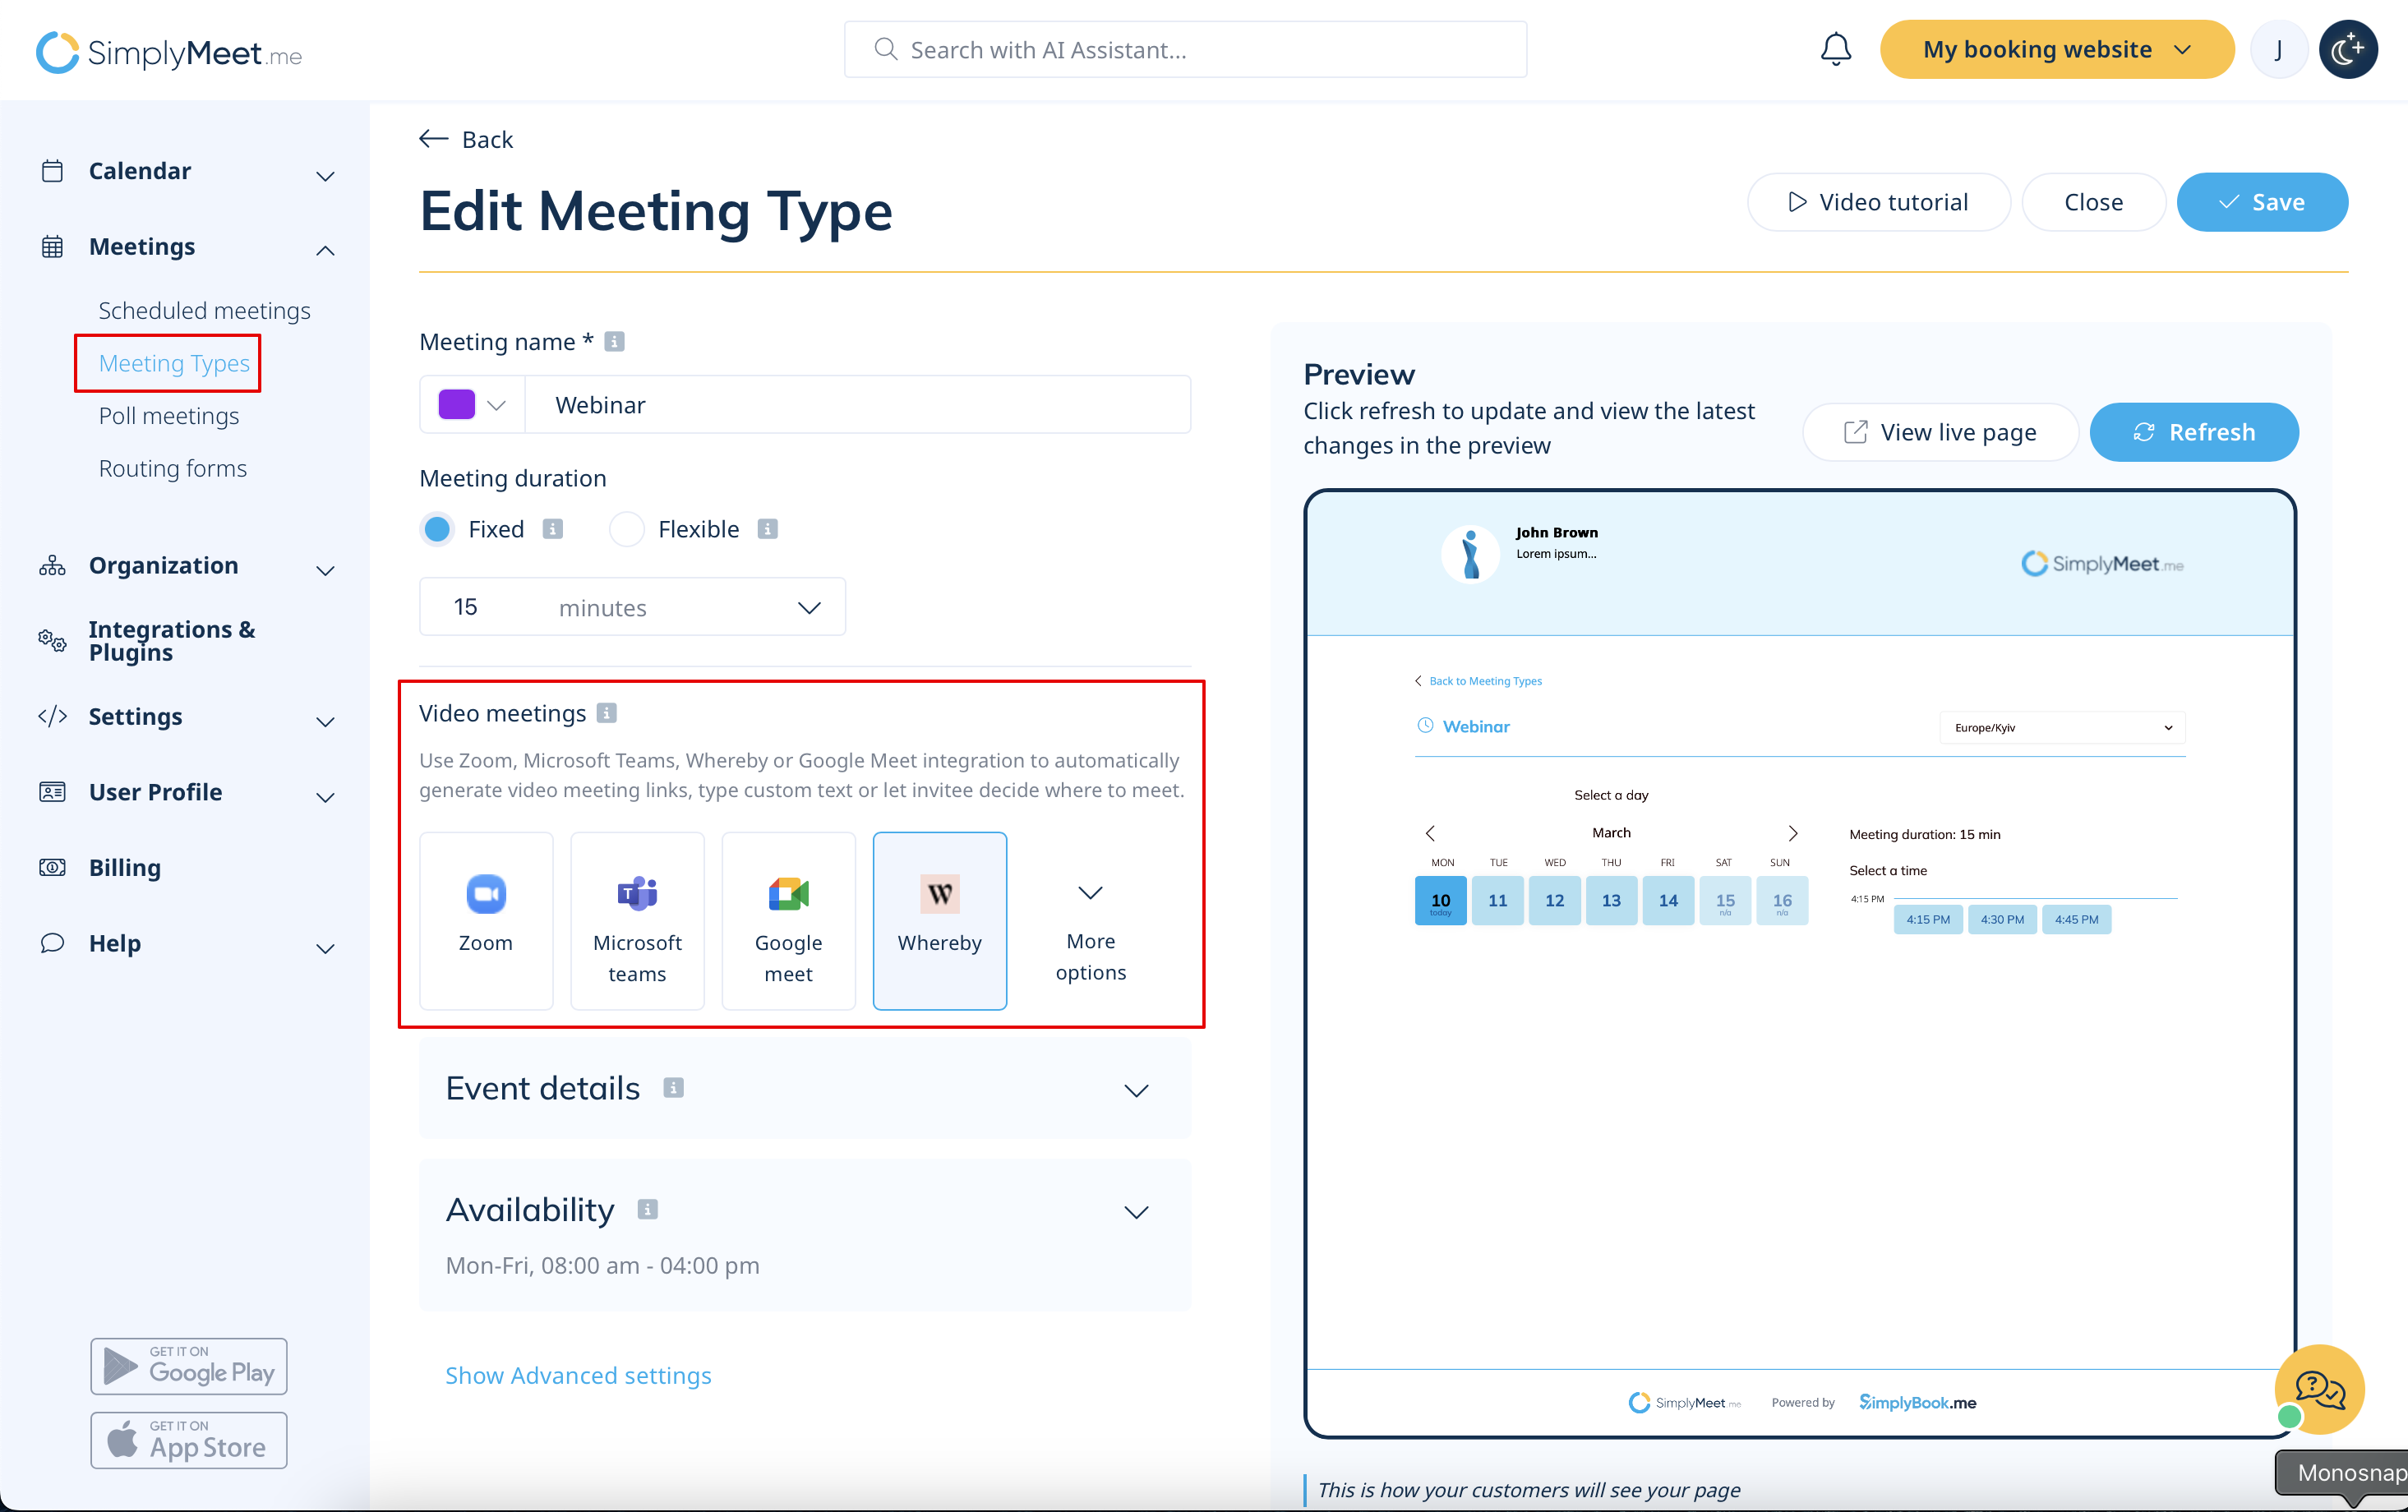The image size is (2408, 1512).
Task: Choose Microsoft Teams integration tile
Action: 637,919
